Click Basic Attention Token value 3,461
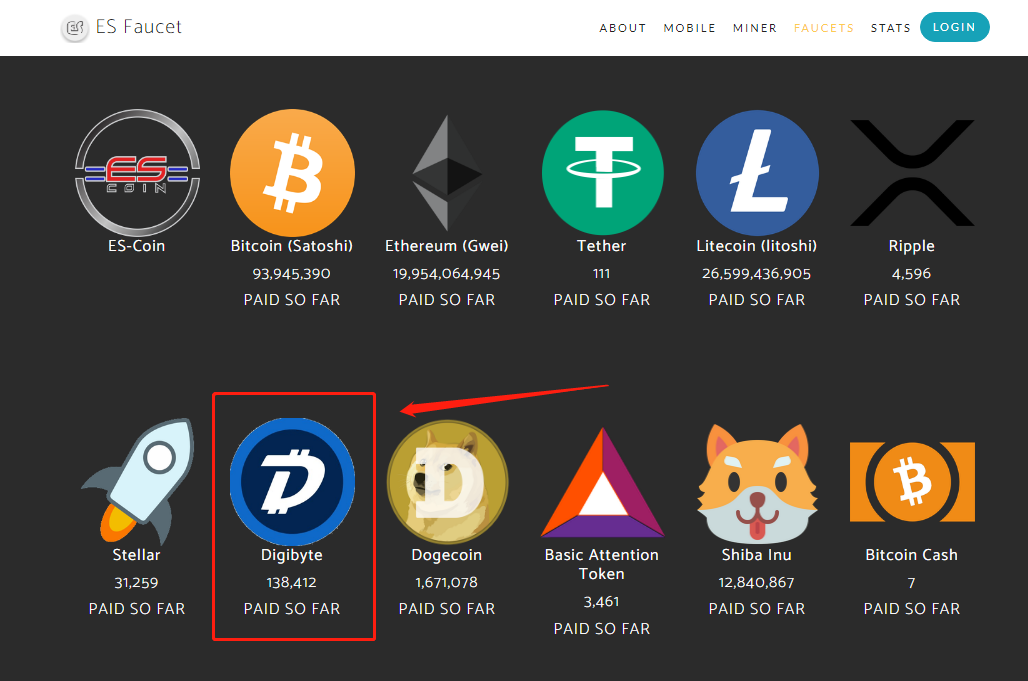The image size is (1028, 681). coord(601,602)
